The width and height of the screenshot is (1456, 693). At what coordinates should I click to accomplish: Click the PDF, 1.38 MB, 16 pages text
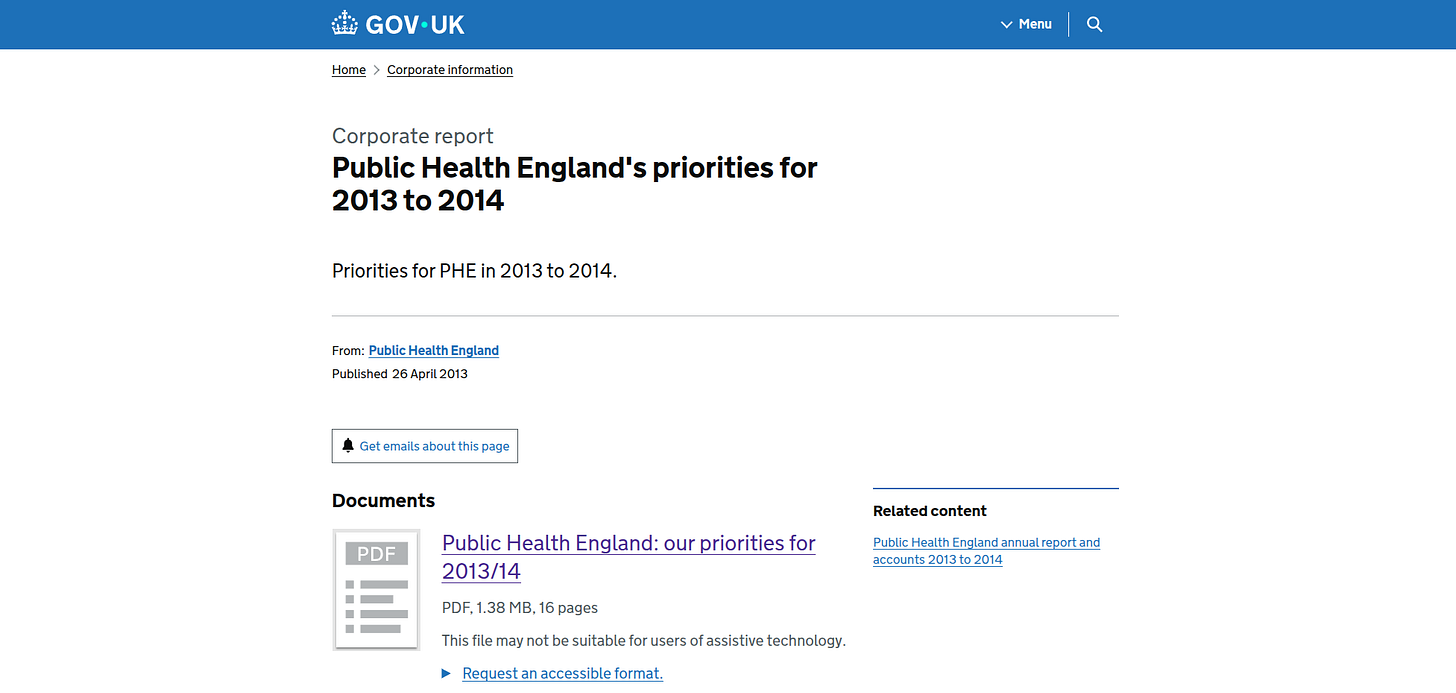pos(520,608)
